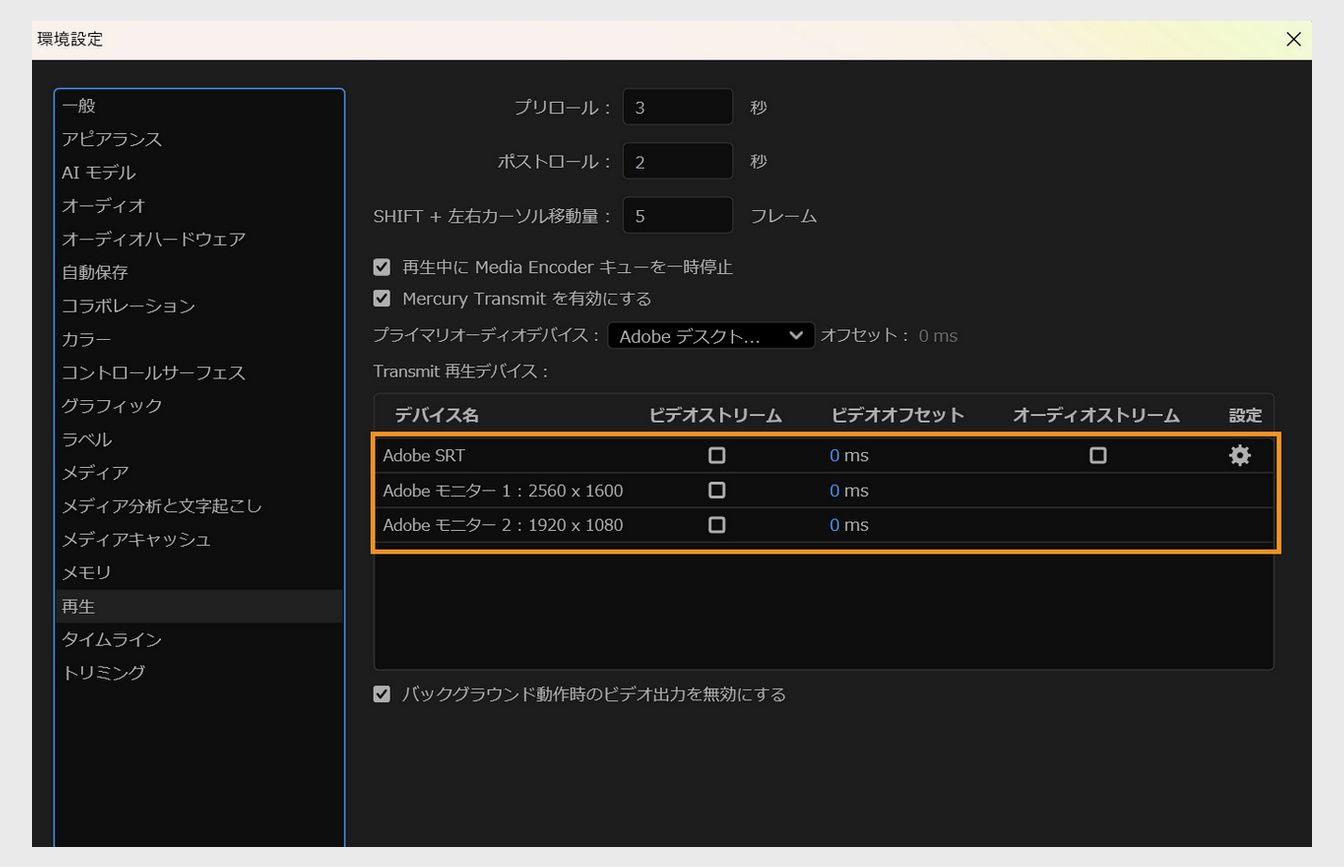This screenshot has width=1344, height=867.
Task: Click the ビデオオフセット column header
Action: click(x=897, y=415)
